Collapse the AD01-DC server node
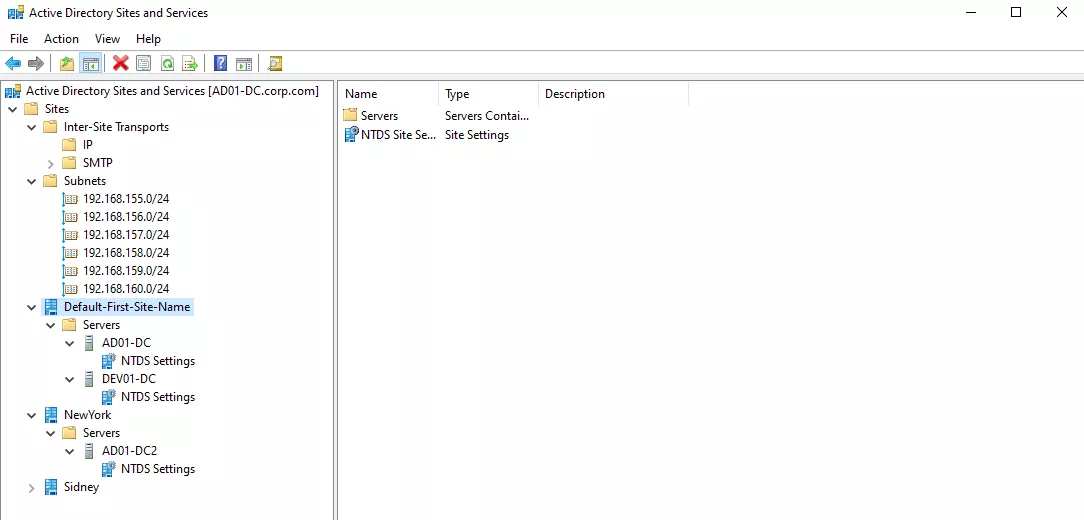 pos(69,343)
